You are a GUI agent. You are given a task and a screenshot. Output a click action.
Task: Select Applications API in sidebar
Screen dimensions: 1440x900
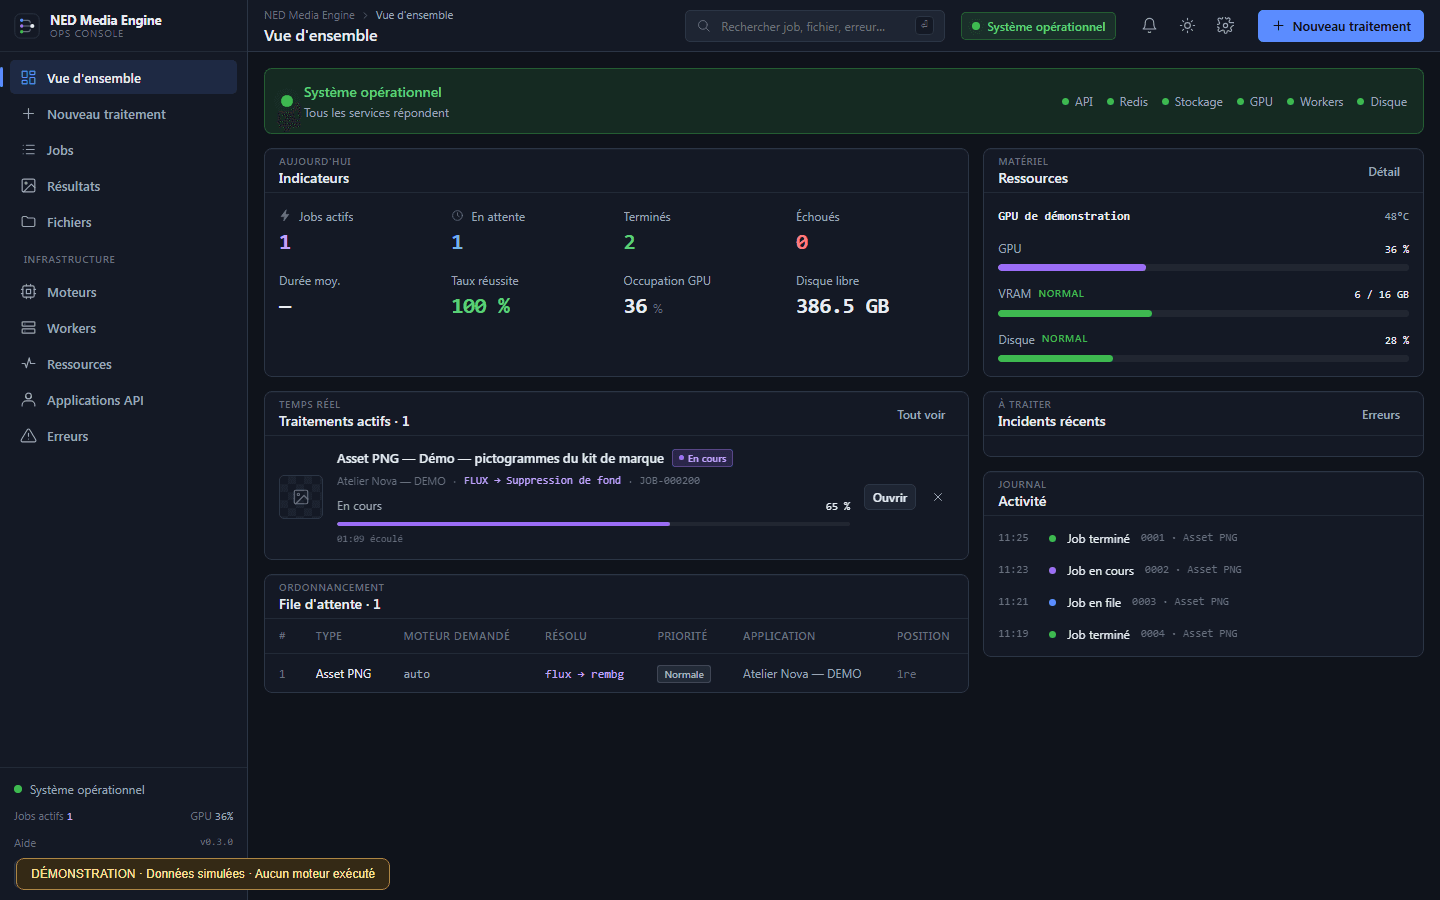click(123, 400)
